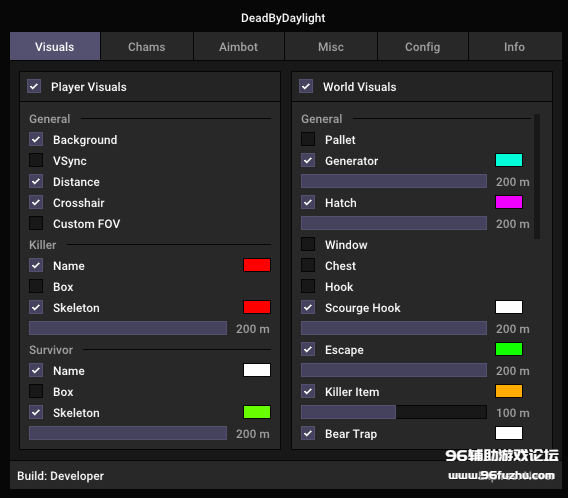The width and height of the screenshot is (568, 498).
Task: Toggle the Player Visuals checkbox
Action: tap(34, 87)
